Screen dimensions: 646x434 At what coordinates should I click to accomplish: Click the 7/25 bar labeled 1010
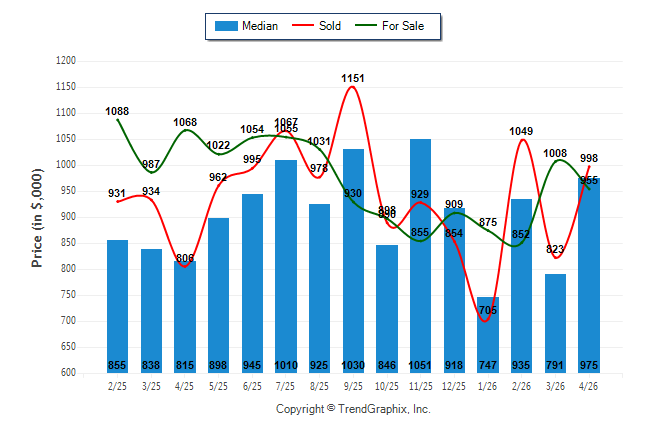pyautogui.click(x=286, y=267)
